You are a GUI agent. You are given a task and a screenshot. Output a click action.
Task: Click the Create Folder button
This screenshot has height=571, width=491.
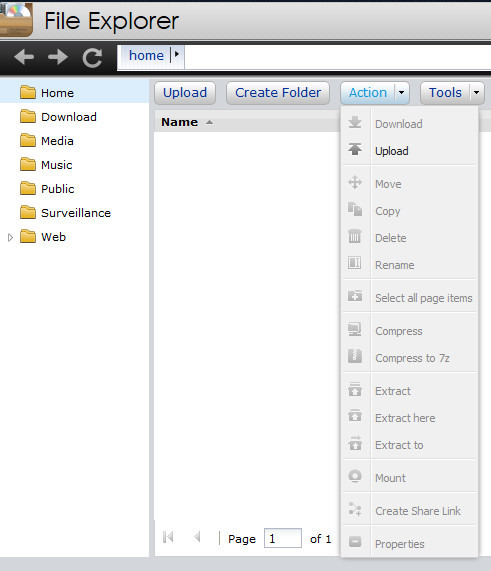tap(278, 92)
